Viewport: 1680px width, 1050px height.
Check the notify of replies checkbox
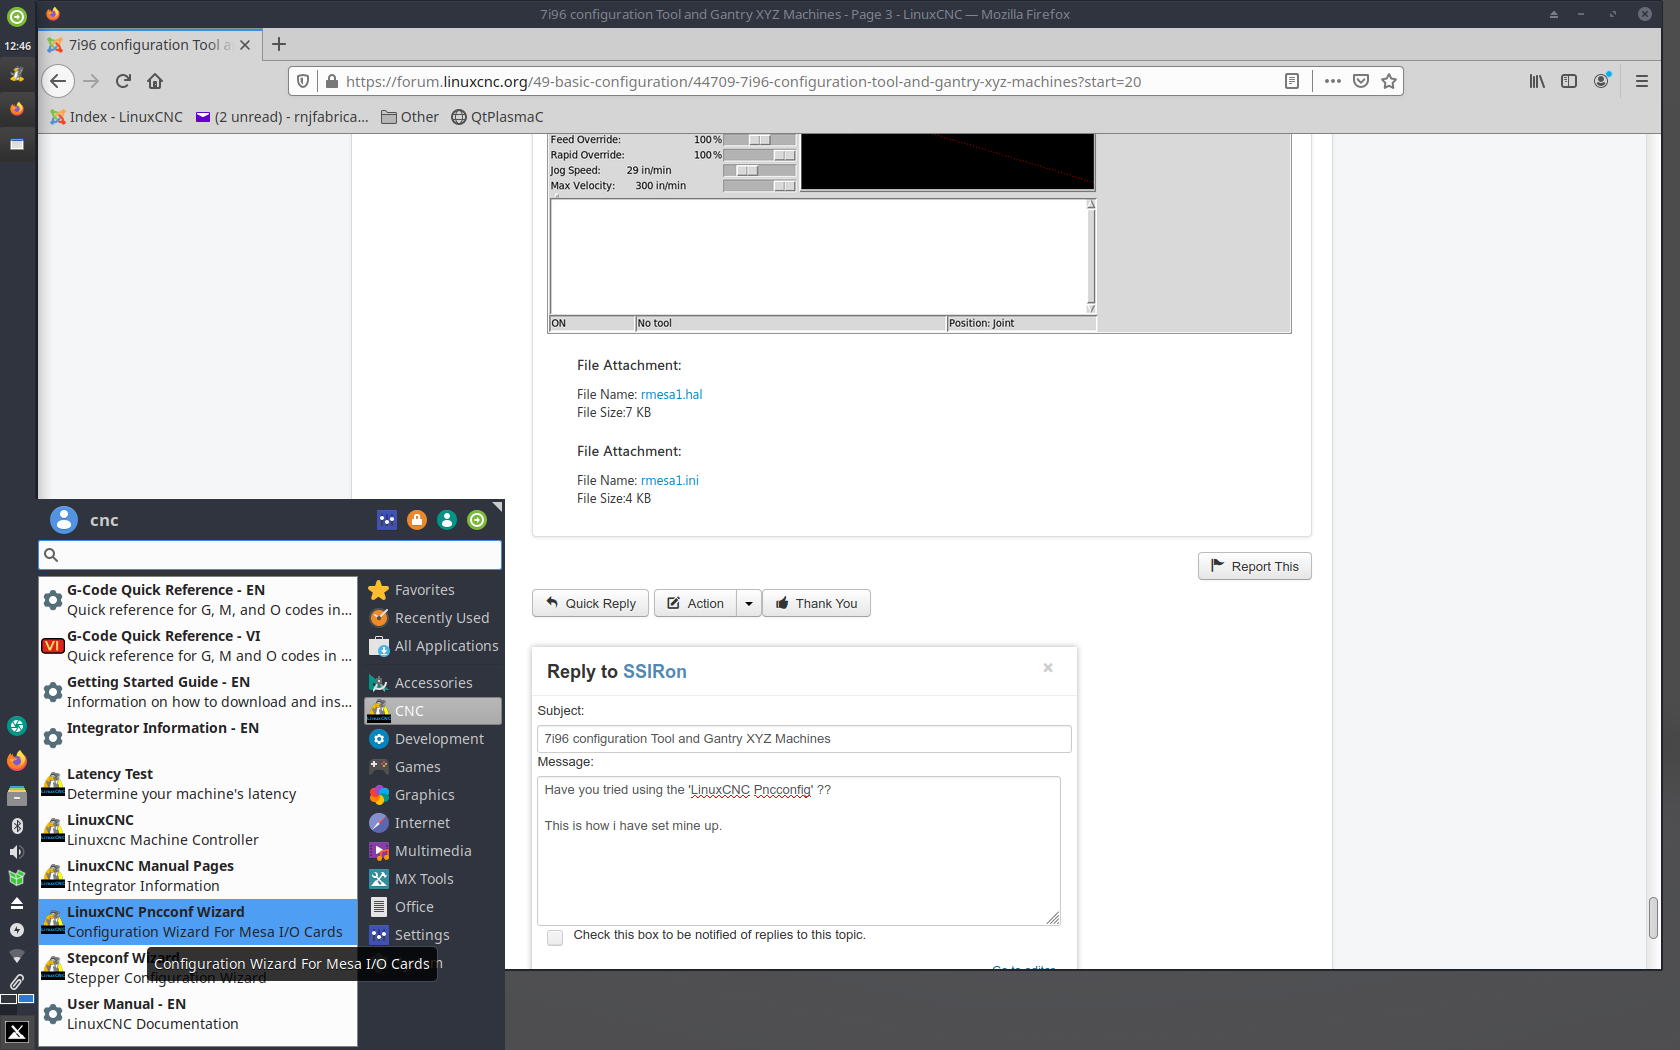point(555,937)
